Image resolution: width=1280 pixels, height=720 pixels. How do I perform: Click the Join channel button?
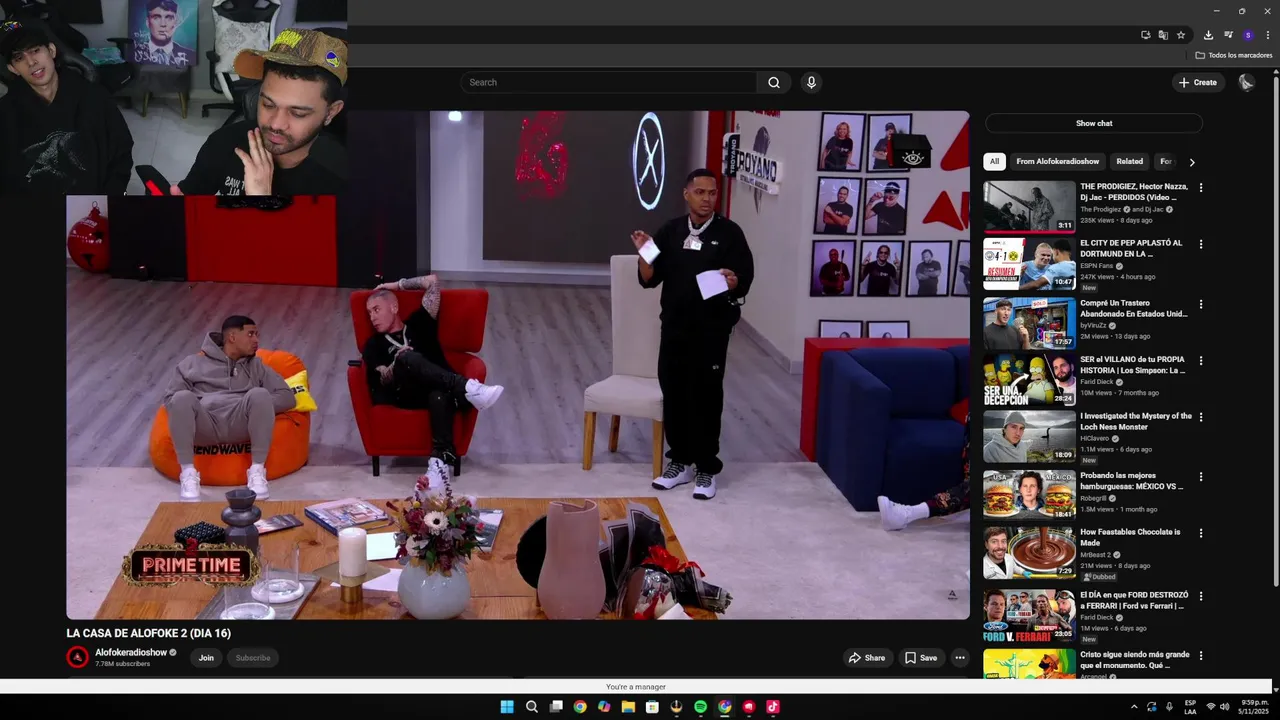(x=206, y=658)
